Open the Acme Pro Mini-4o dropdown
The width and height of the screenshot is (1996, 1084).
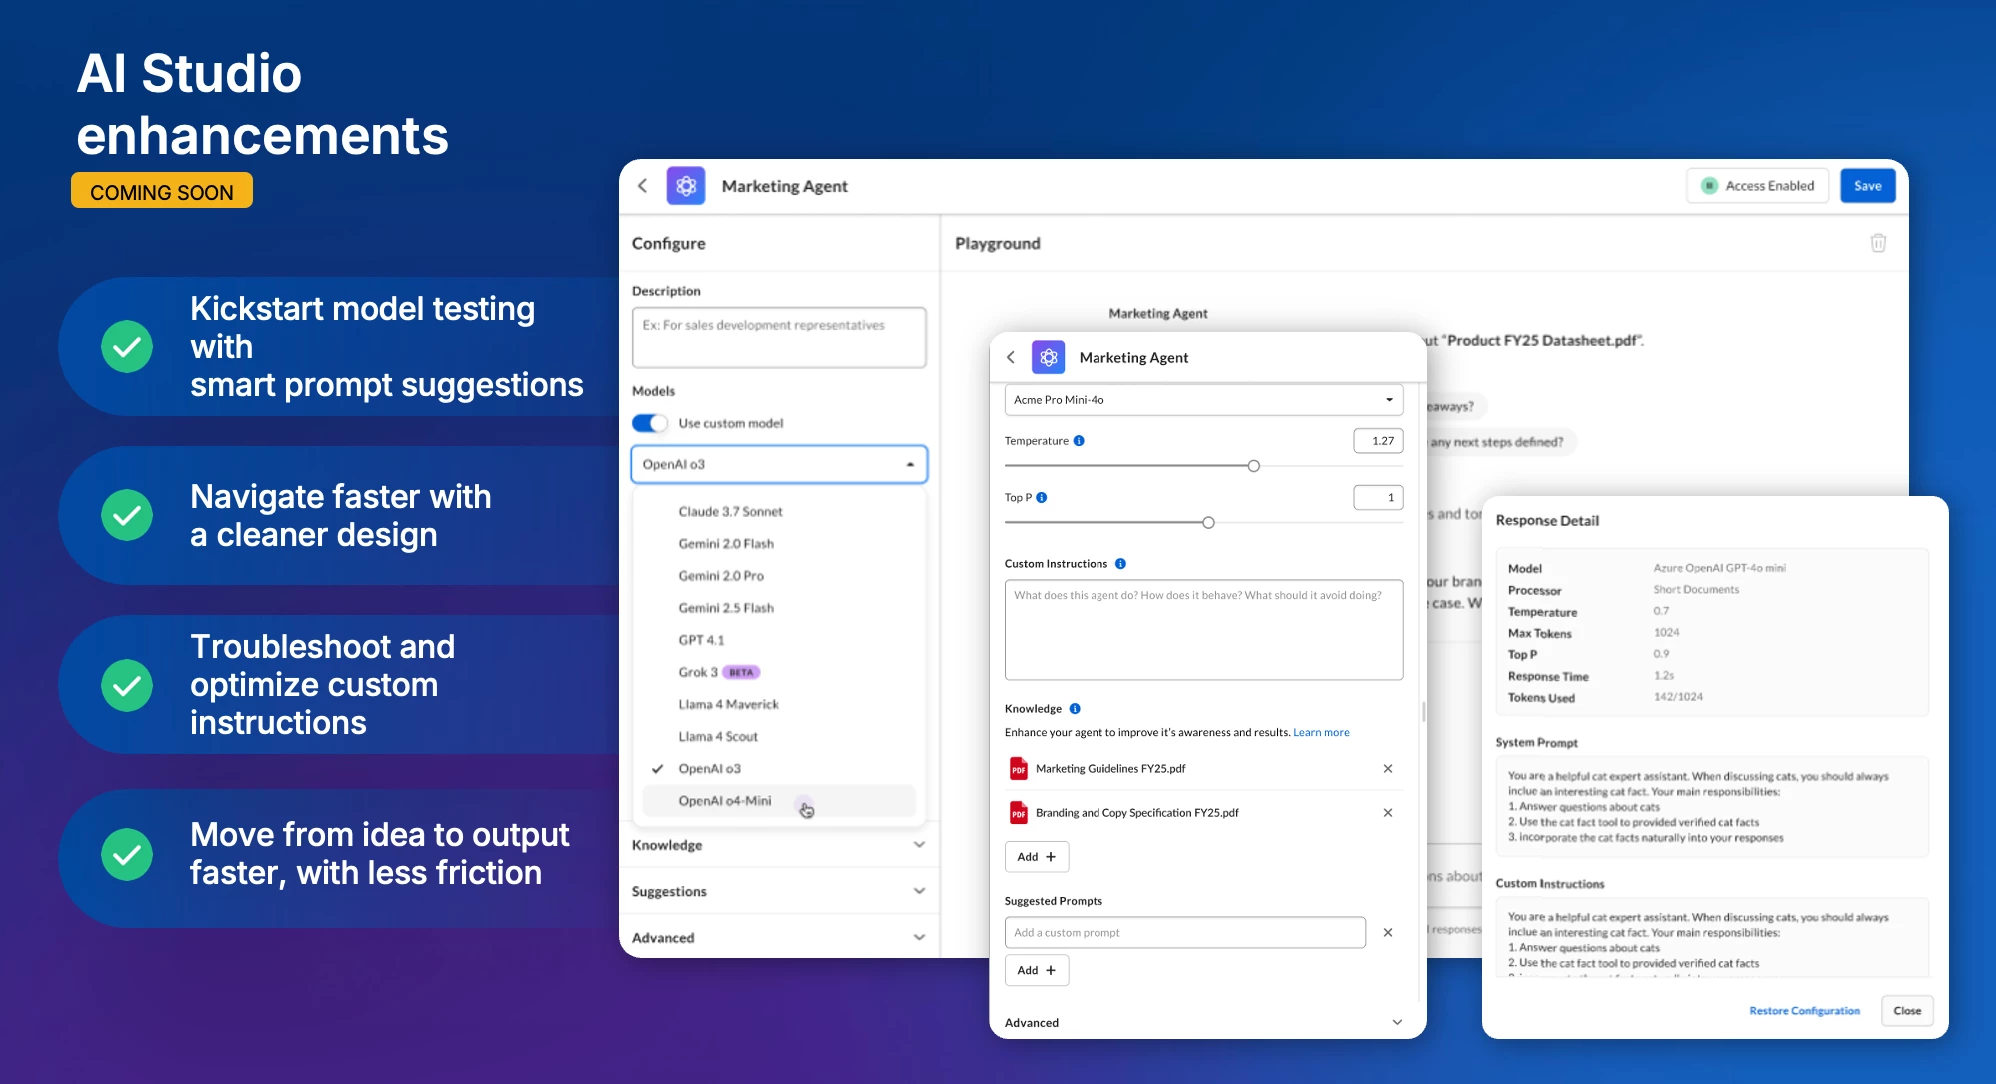pos(1203,400)
